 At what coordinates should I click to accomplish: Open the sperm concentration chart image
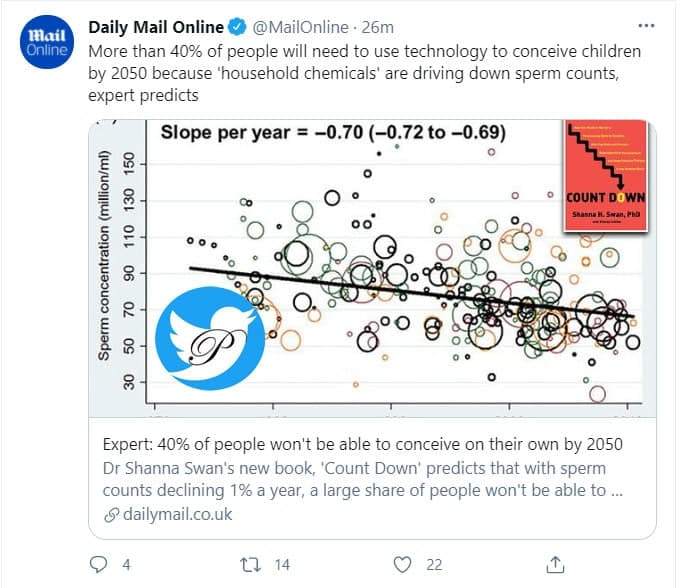[372, 268]
